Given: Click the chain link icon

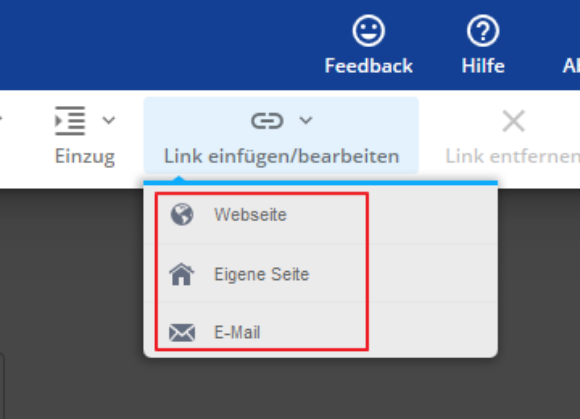Looking at the screenshot, I should 267,121.
